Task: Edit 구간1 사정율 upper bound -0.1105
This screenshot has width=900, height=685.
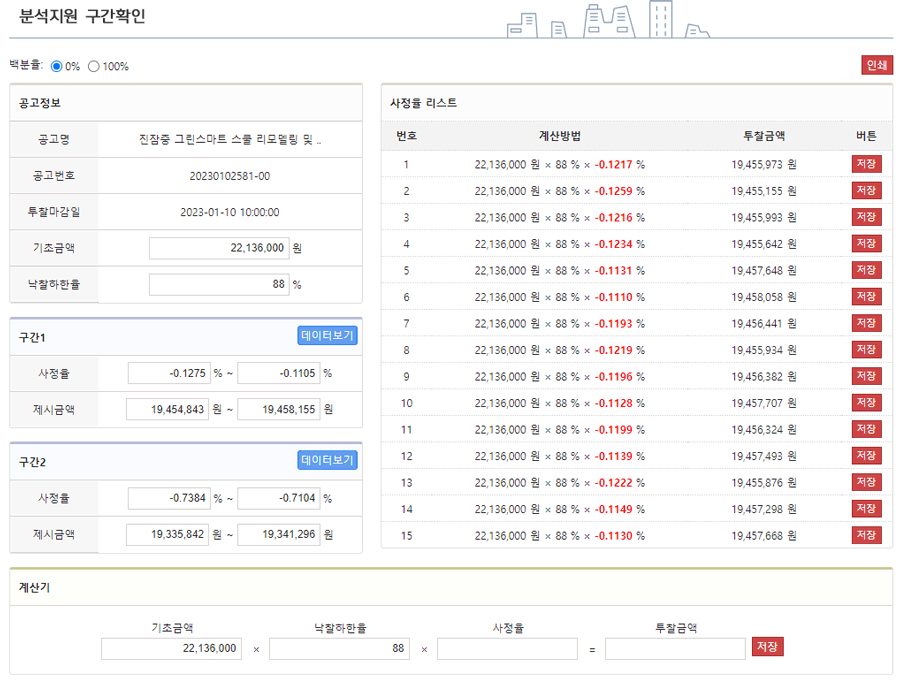Action: (278, 373)
